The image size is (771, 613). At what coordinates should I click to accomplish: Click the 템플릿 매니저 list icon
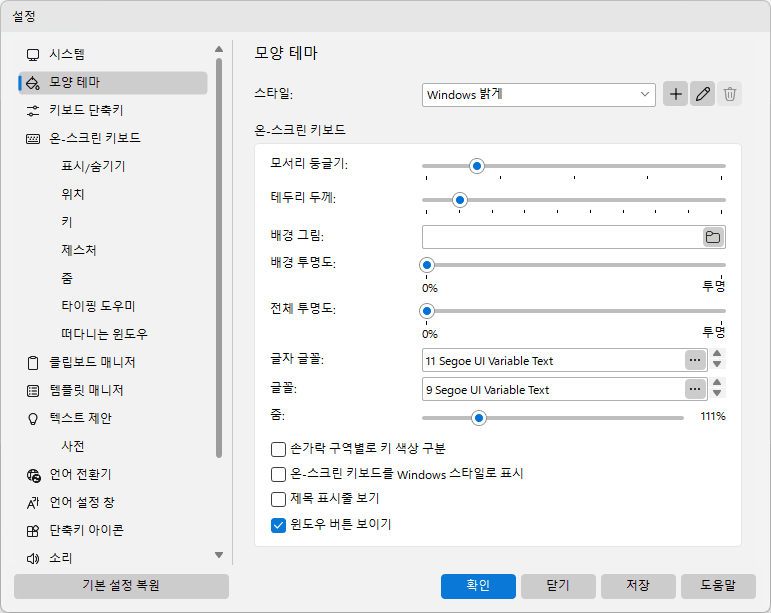click(x=33, y=391)
